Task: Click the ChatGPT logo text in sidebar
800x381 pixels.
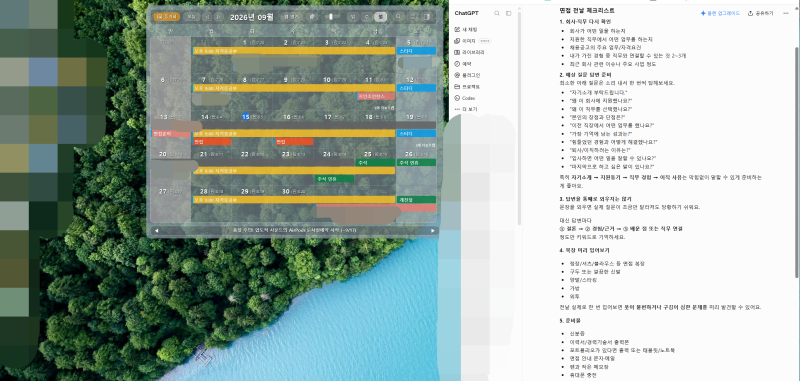Action: (x=466, y=13)
